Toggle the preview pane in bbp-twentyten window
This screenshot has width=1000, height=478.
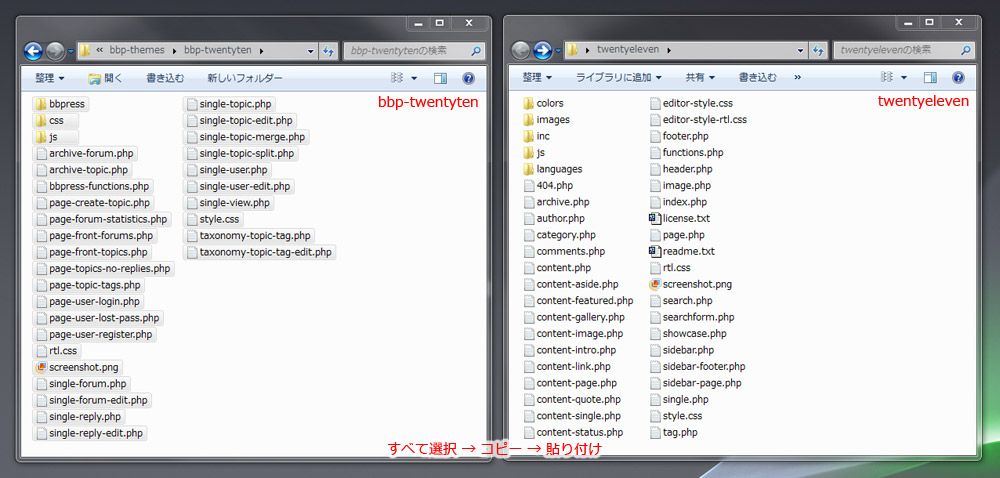pyautogui.click(x=440, y=77)
